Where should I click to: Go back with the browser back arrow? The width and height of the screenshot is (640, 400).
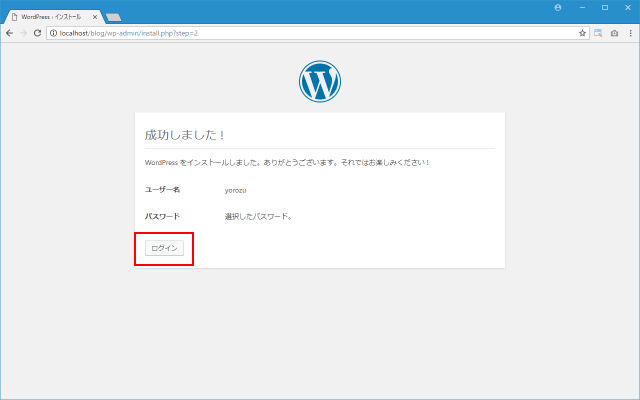9,33
